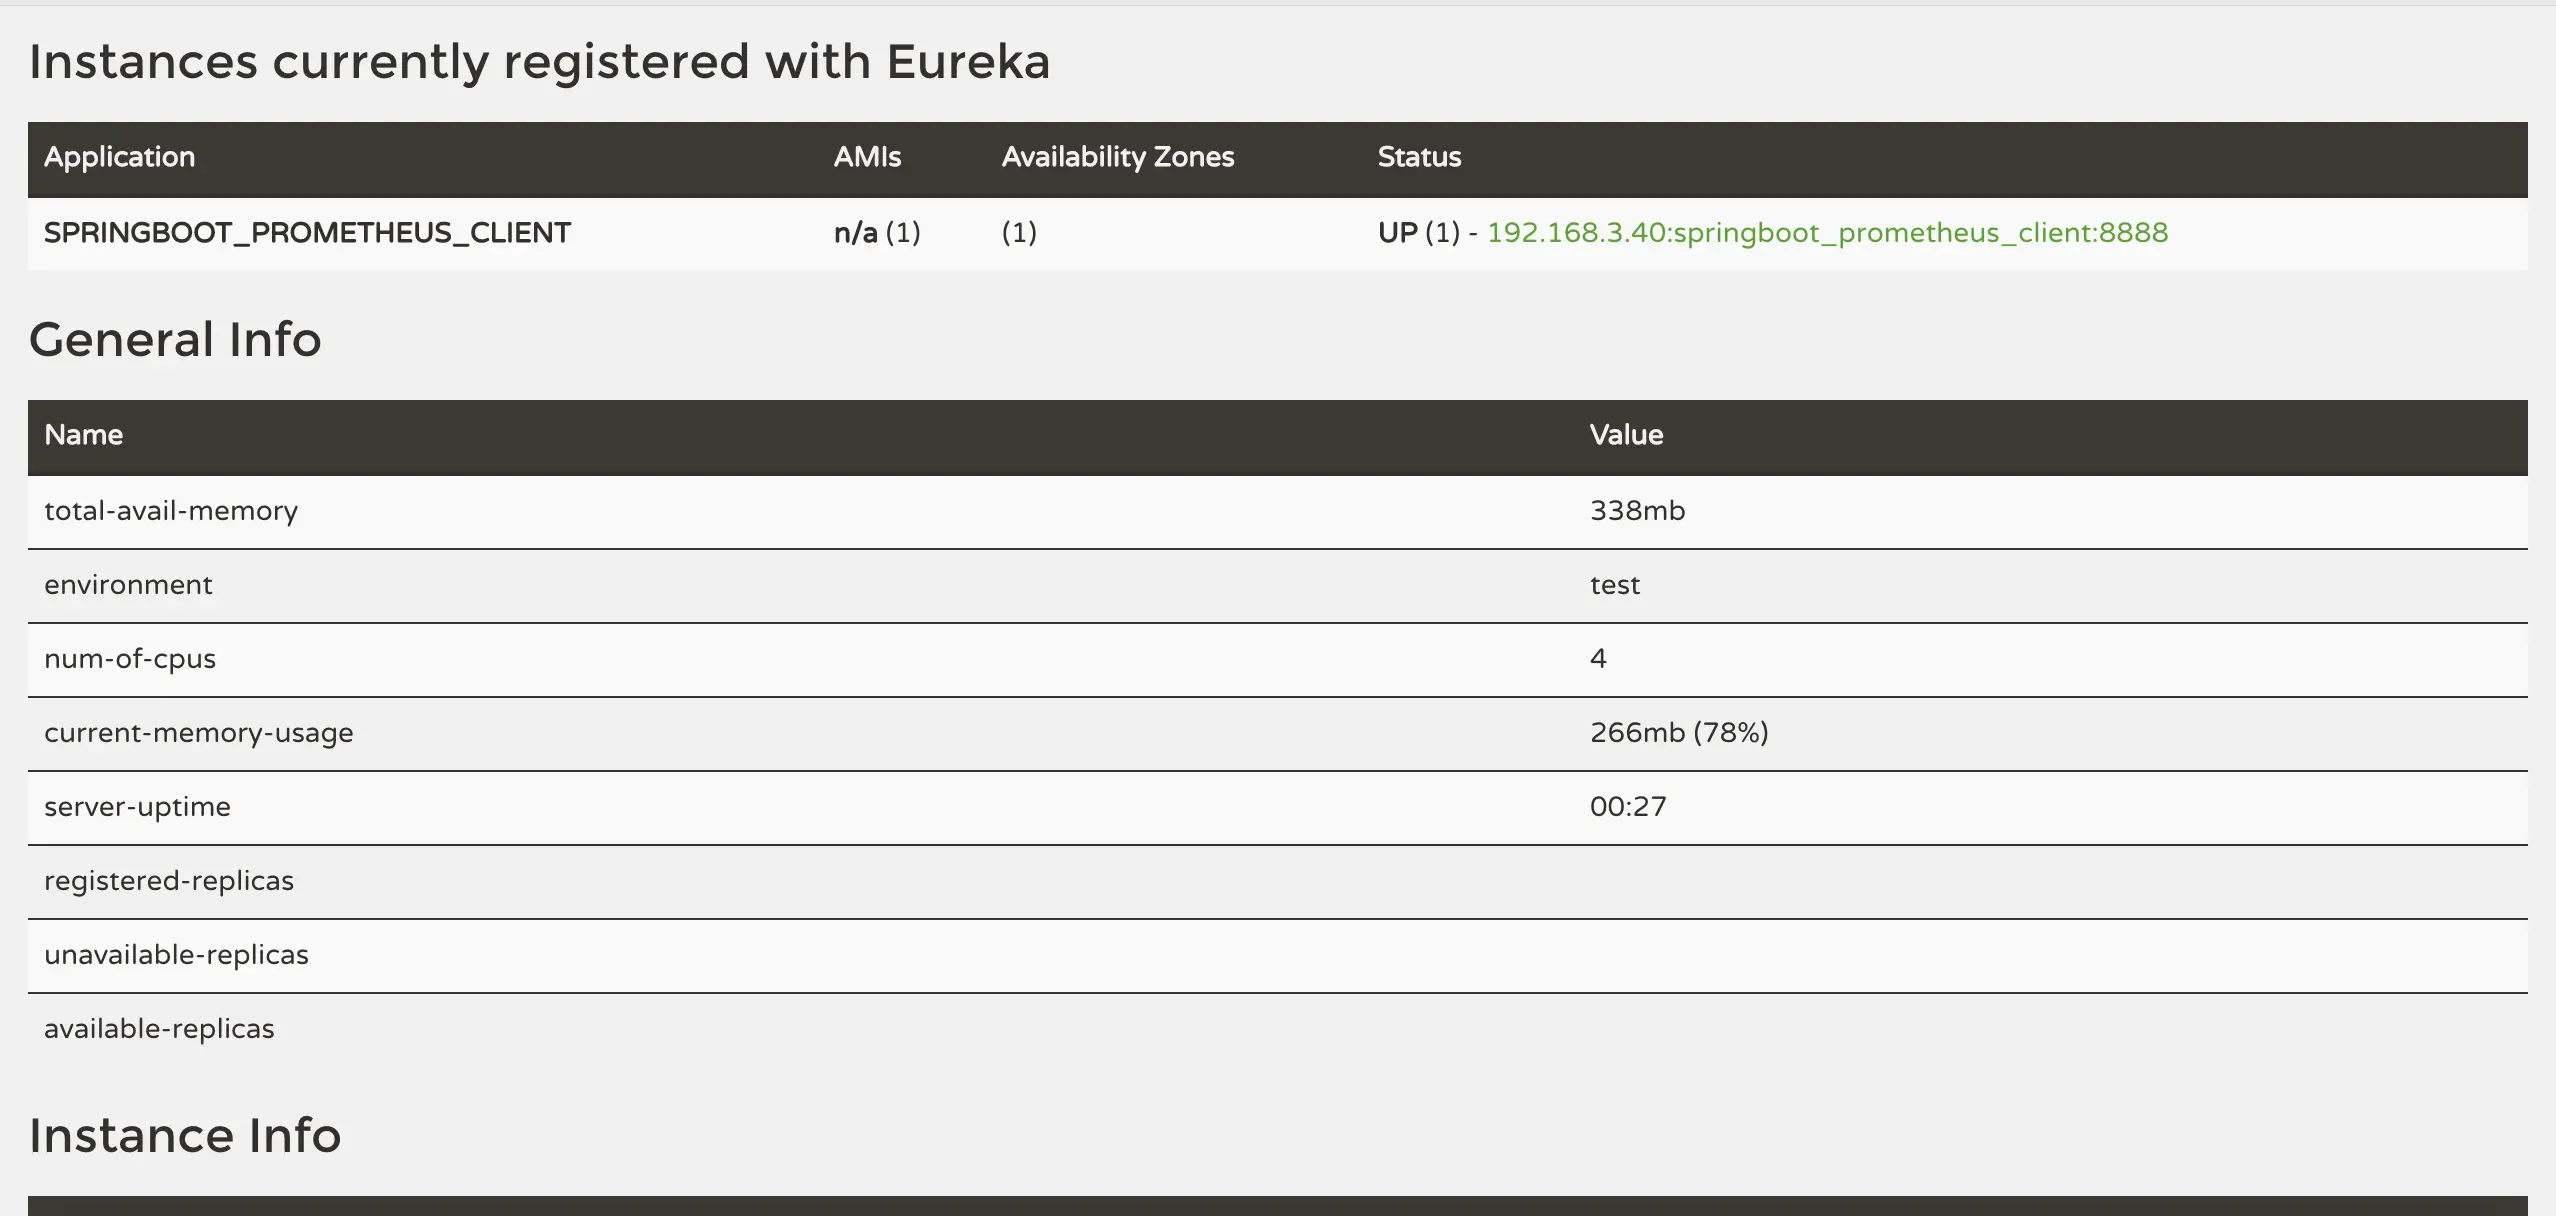Click the total-avail-memory row label
This screenshot has height=1216, width=2556.
[171, 511]
